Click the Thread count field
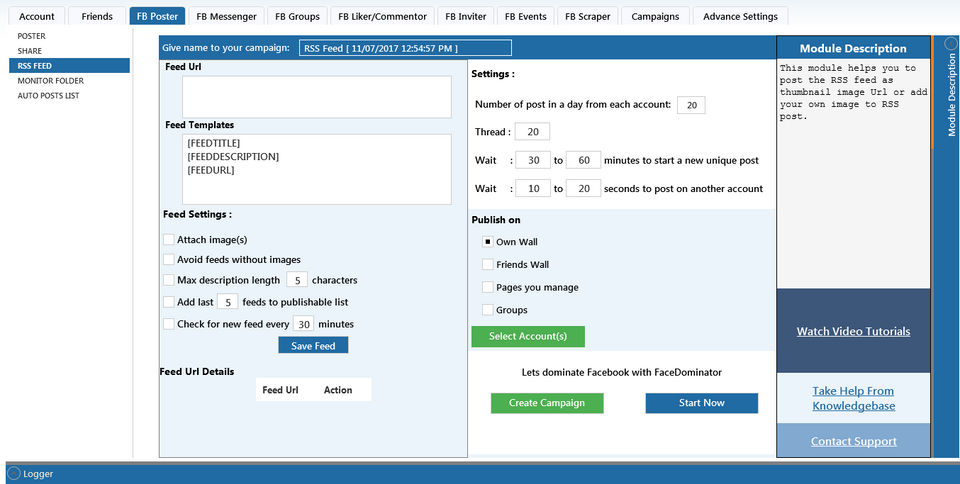The width and height of the screenshot is (960, 484). [532, 132]
